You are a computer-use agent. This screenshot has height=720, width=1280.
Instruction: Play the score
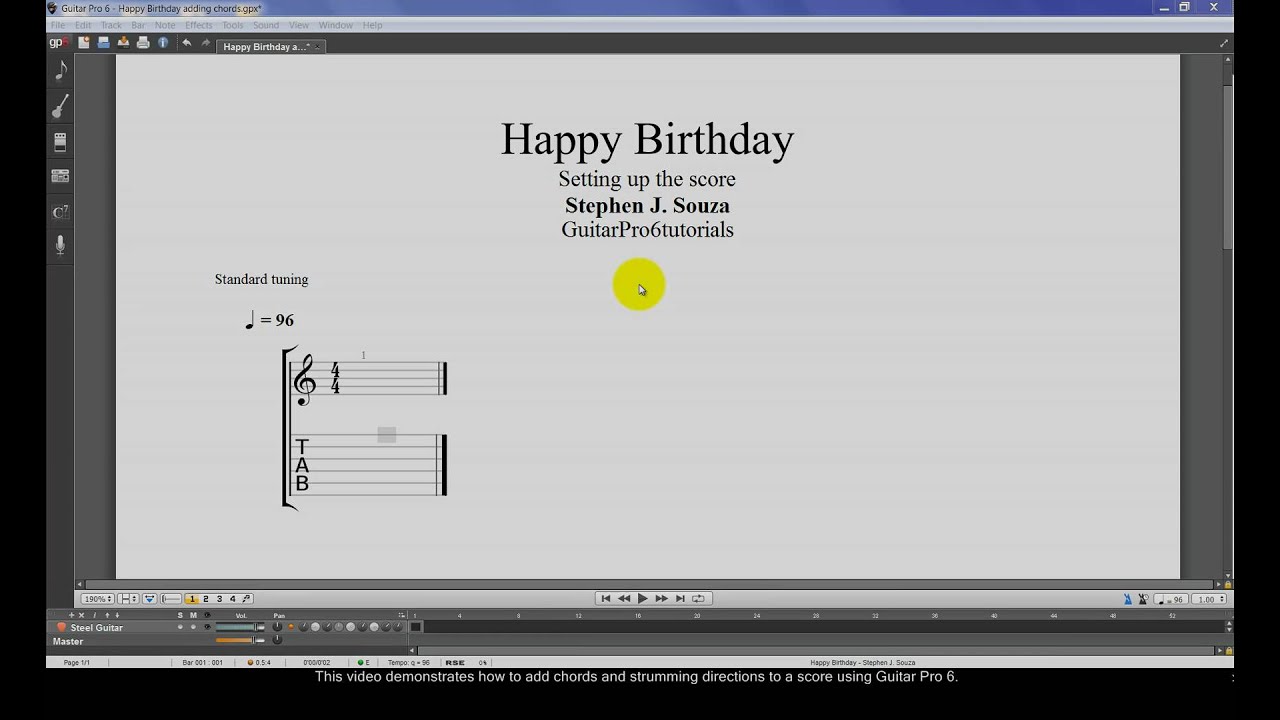[x=642, y=598]
